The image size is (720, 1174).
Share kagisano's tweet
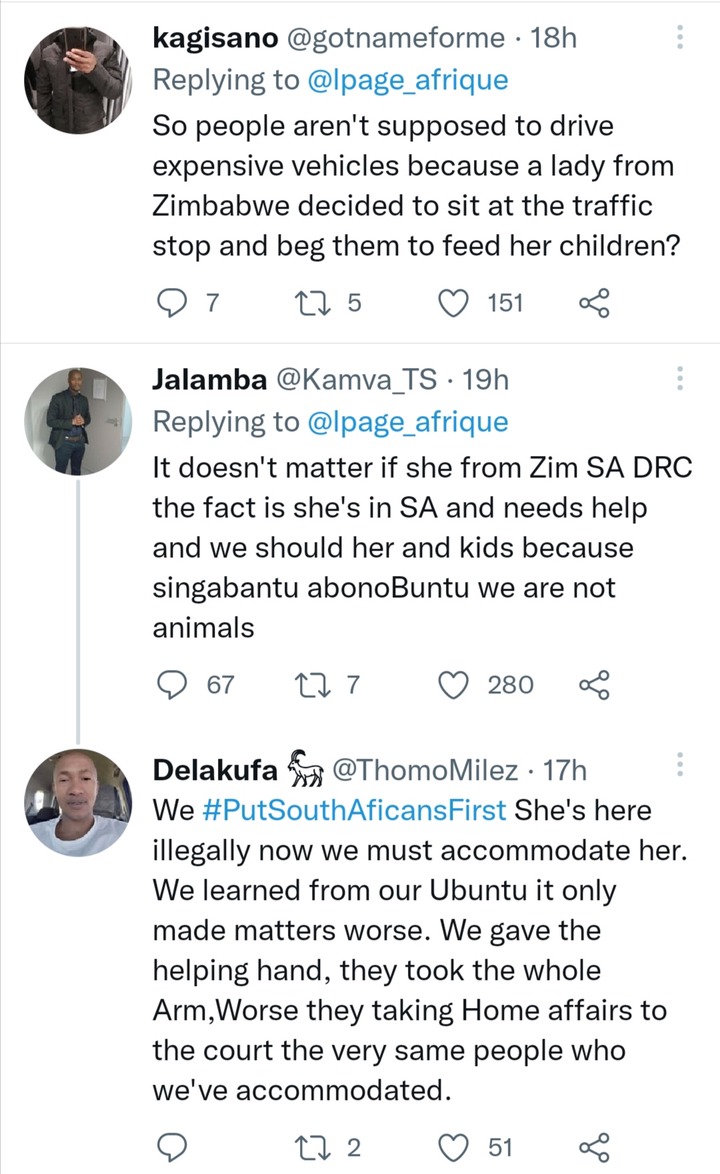click(x=595, y=303)
